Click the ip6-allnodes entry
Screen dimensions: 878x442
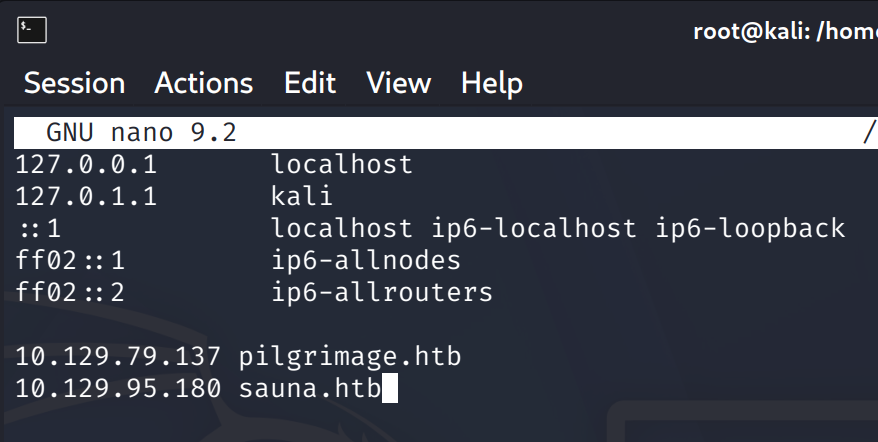[x=366, y=261]
